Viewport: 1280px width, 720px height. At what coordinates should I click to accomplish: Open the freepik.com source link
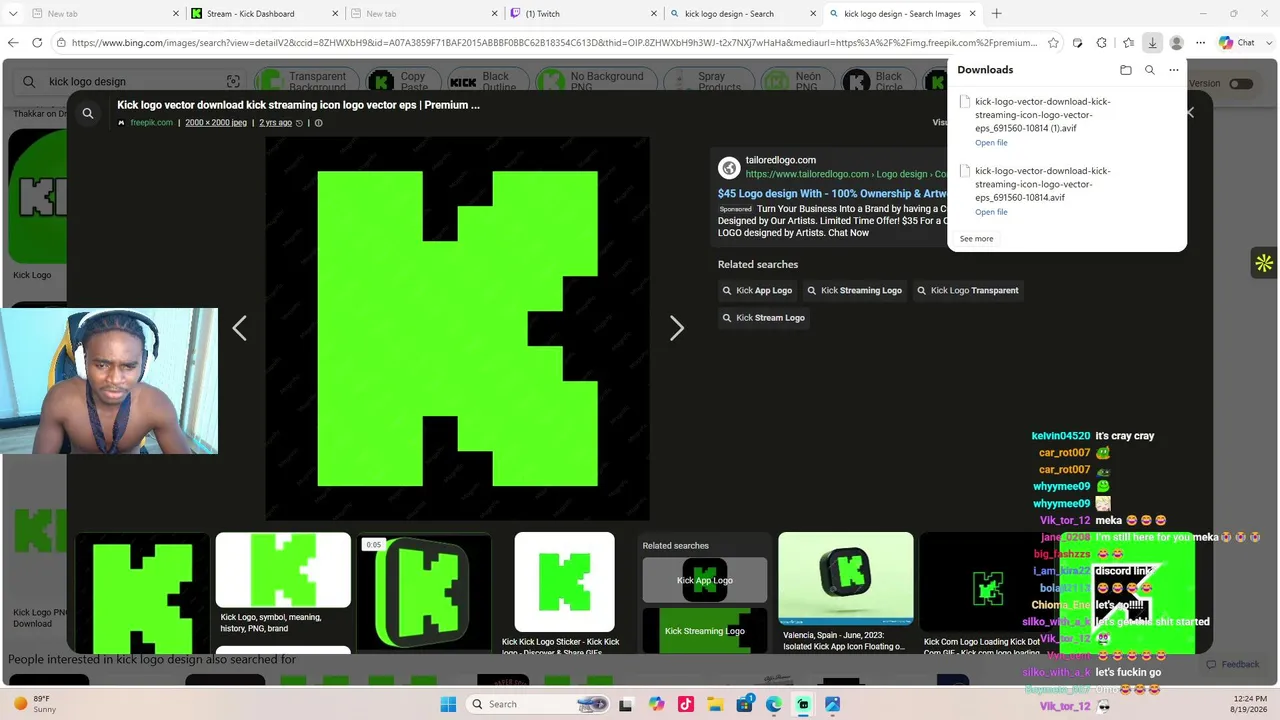[x=151, y=123]
